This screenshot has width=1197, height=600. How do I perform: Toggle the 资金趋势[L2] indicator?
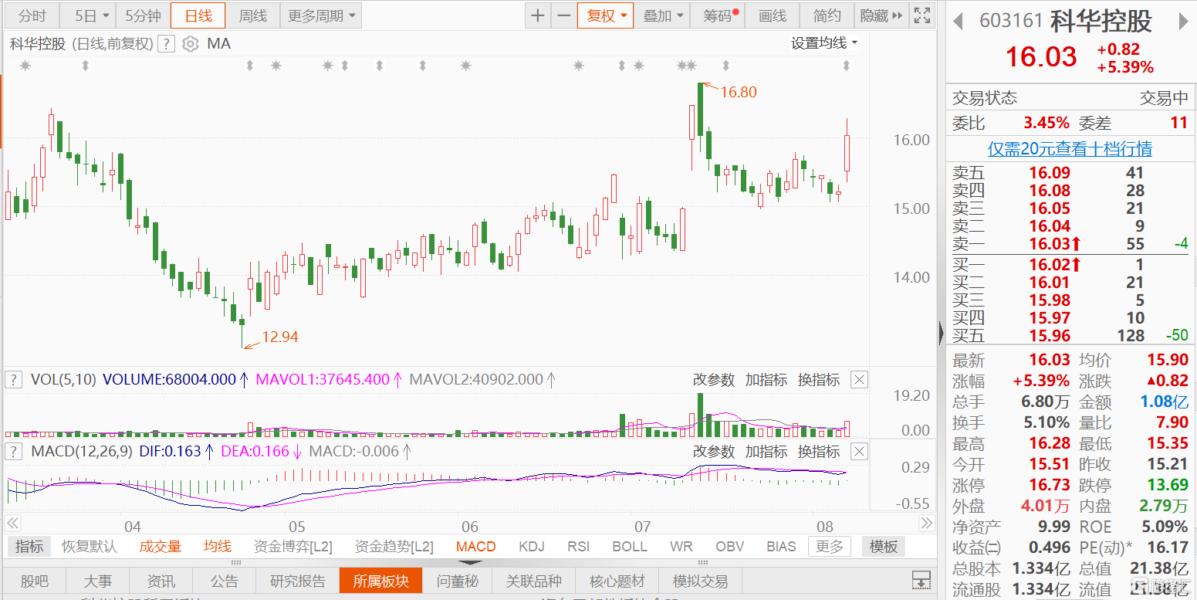394,547
